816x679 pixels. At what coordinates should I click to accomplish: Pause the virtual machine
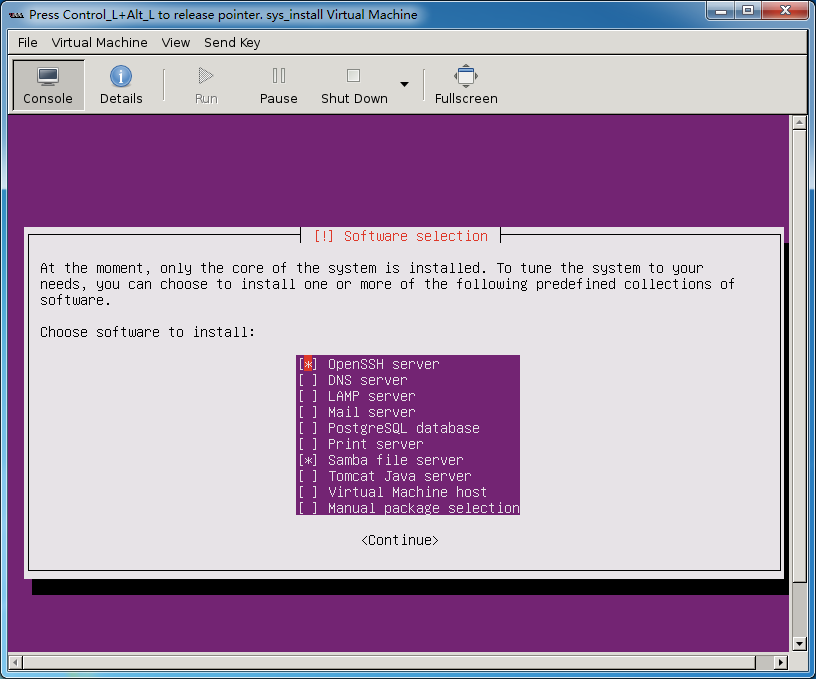279,76
